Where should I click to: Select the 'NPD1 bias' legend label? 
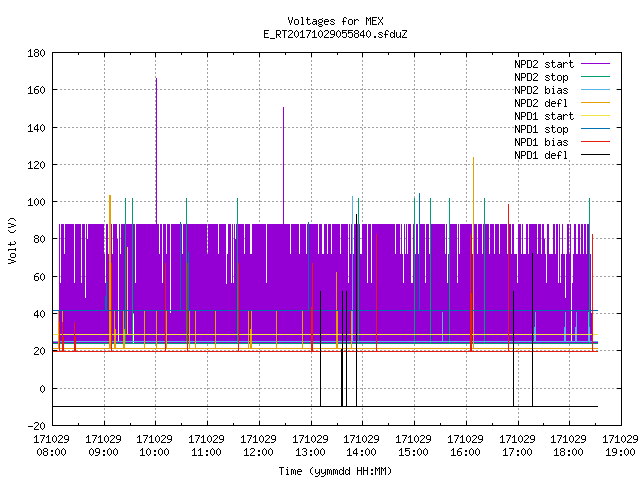(541, 142)
